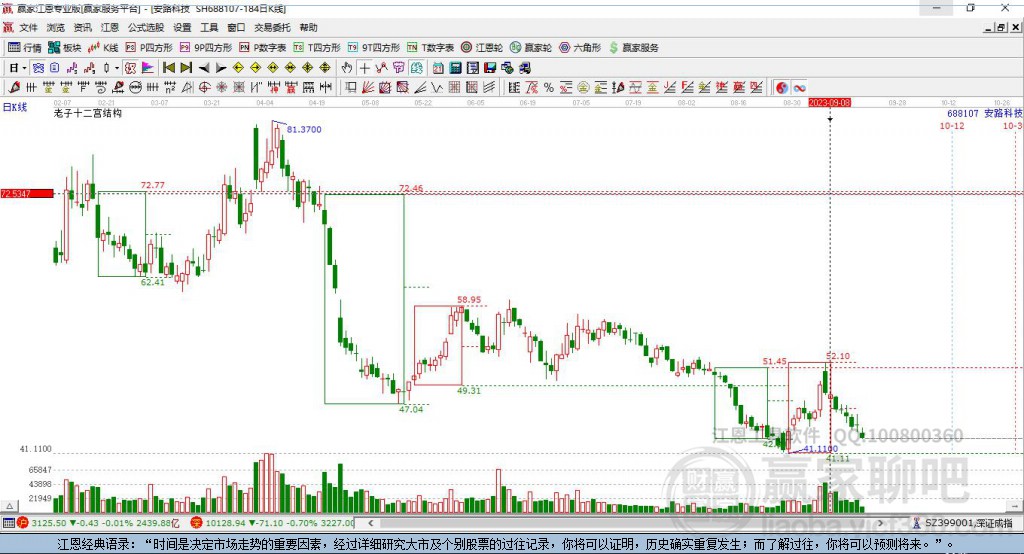This screenshot has height=554, width=1024.
Task: Click the 81.3700 peak price label
Action: (304, 129)
